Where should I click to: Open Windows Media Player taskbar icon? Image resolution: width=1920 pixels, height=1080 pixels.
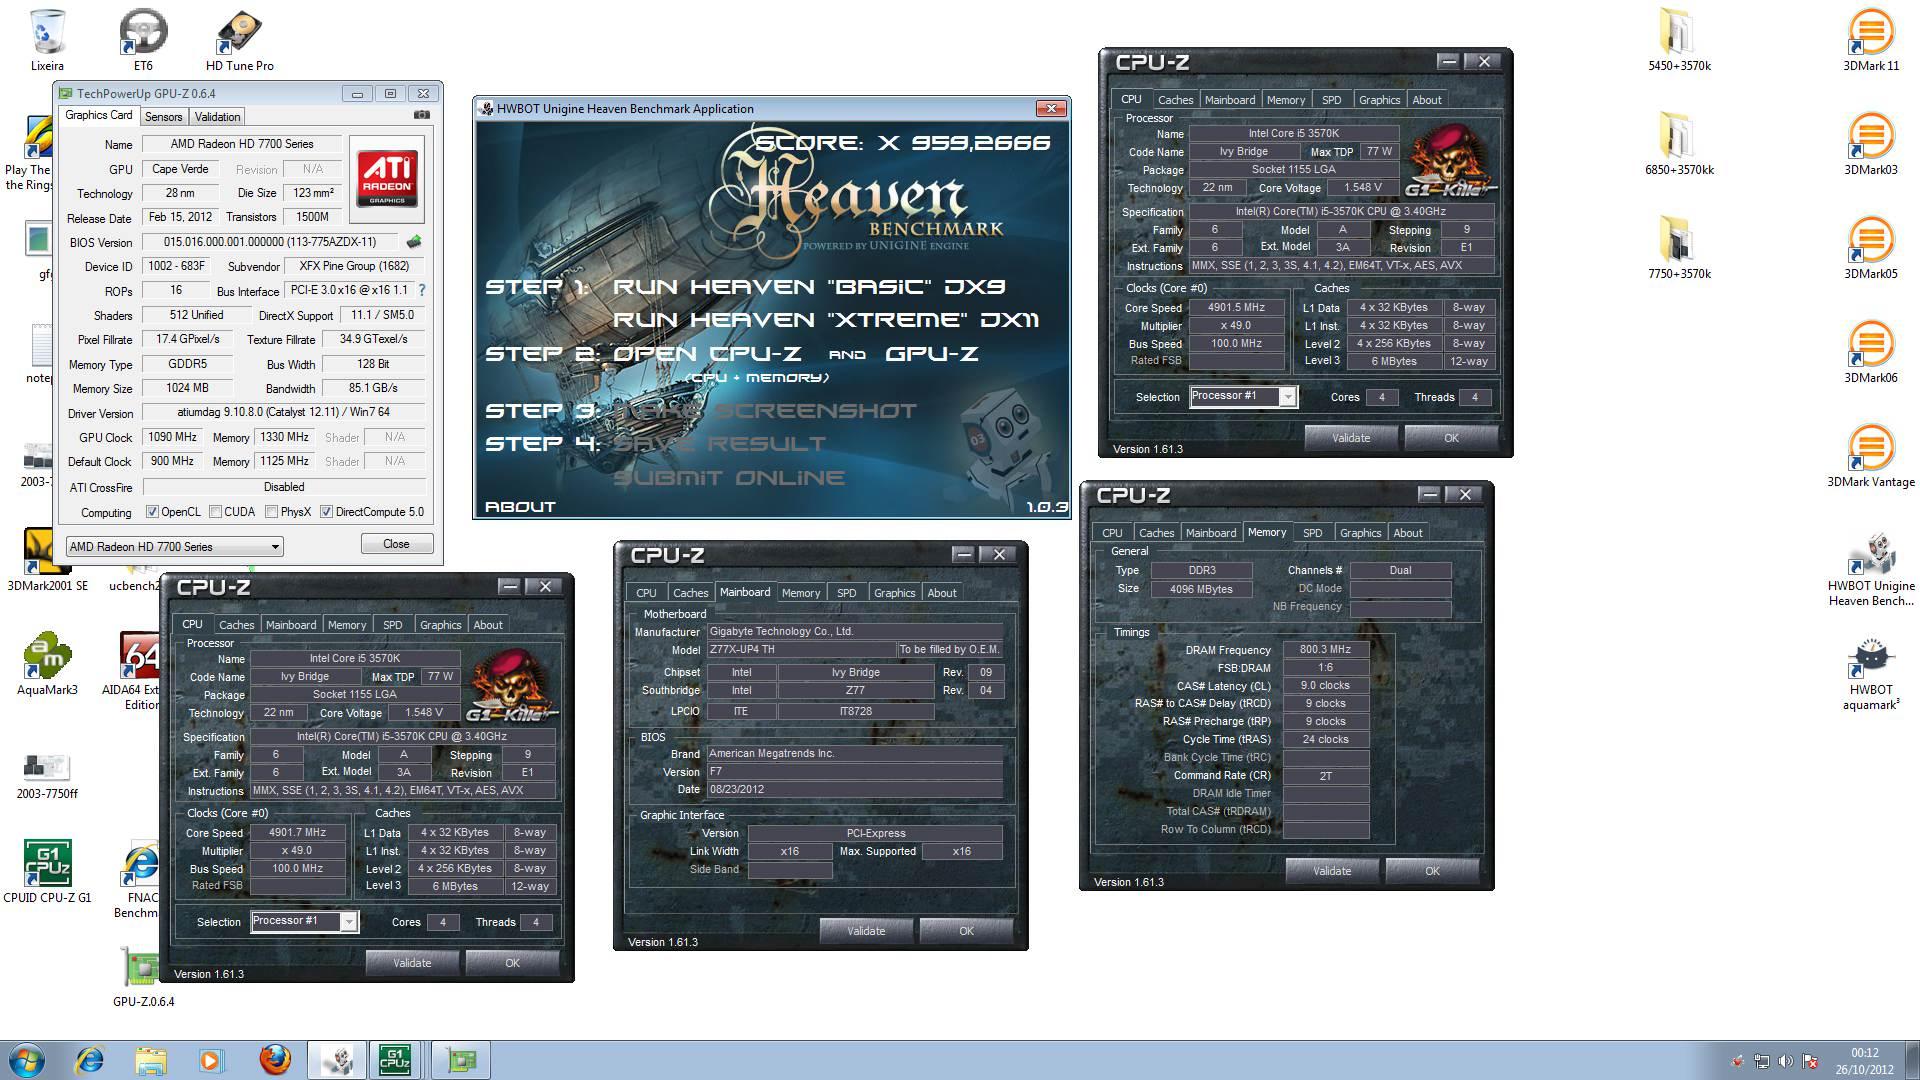coord(211,1060)
